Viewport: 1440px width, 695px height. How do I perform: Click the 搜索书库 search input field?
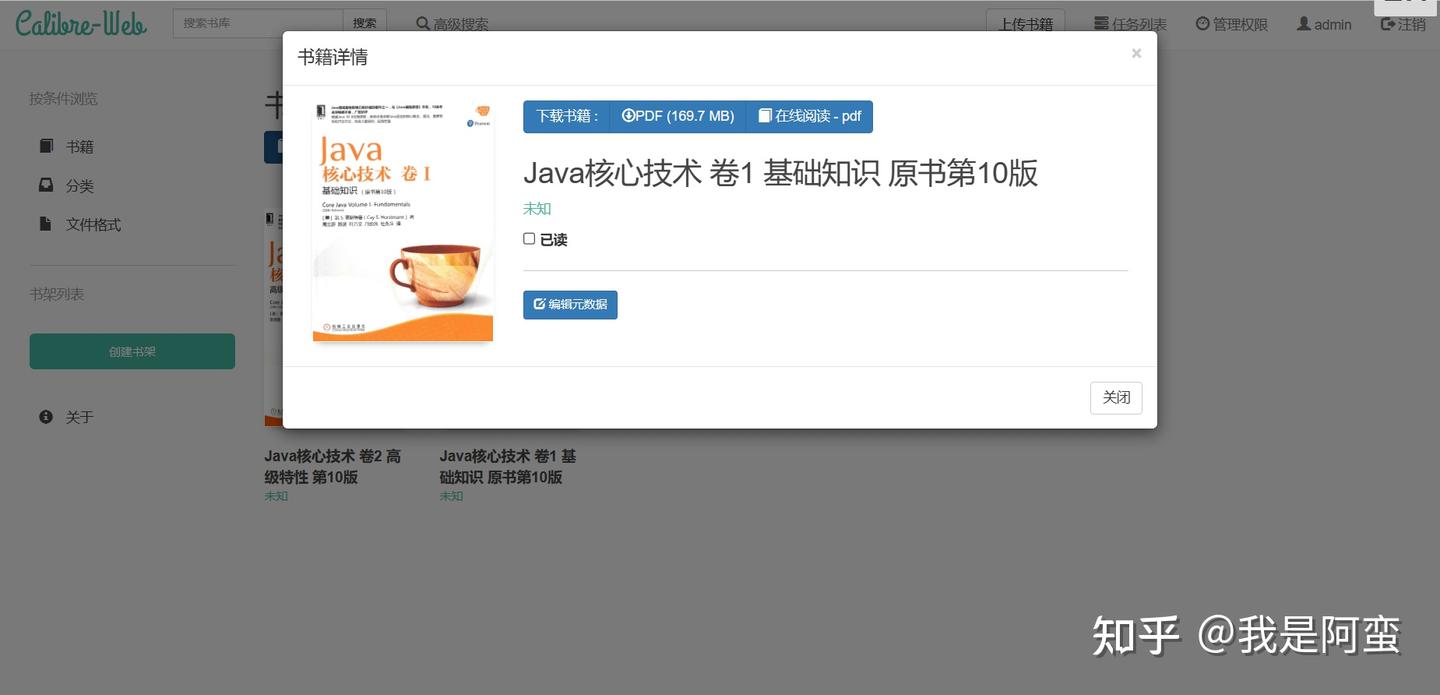pyautogui.click(x=256, y=21)
